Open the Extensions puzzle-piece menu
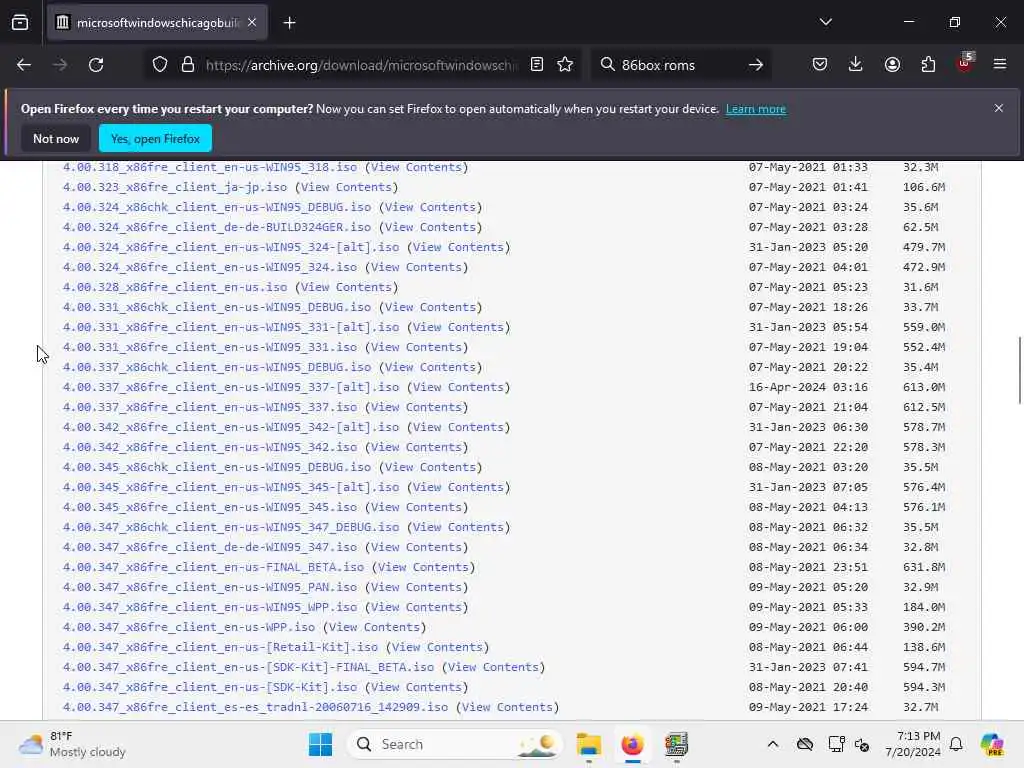The height and width of the screenshot is (768, 1024). [x=928, y=65]
